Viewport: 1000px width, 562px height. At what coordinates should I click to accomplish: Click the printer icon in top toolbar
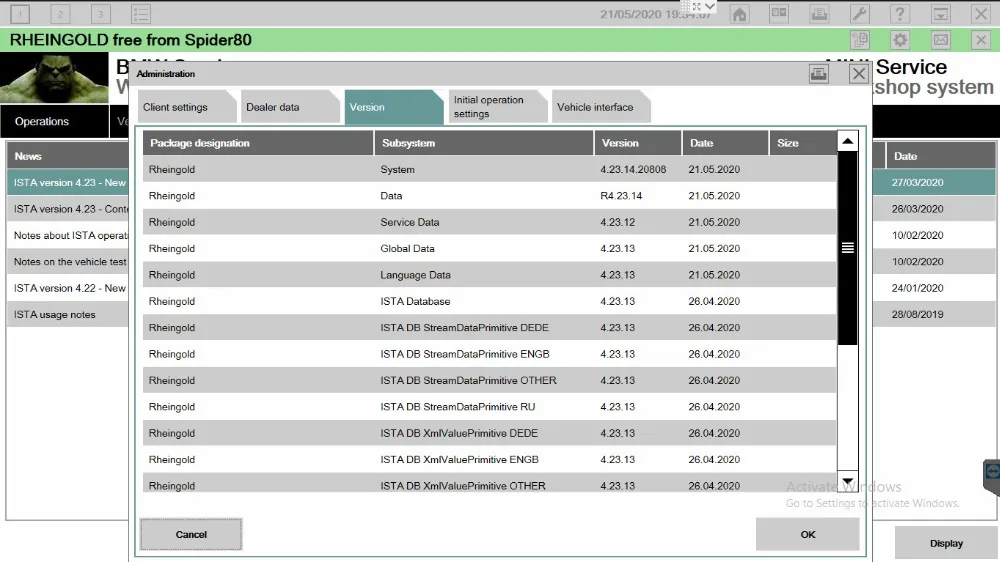[820, 13]
